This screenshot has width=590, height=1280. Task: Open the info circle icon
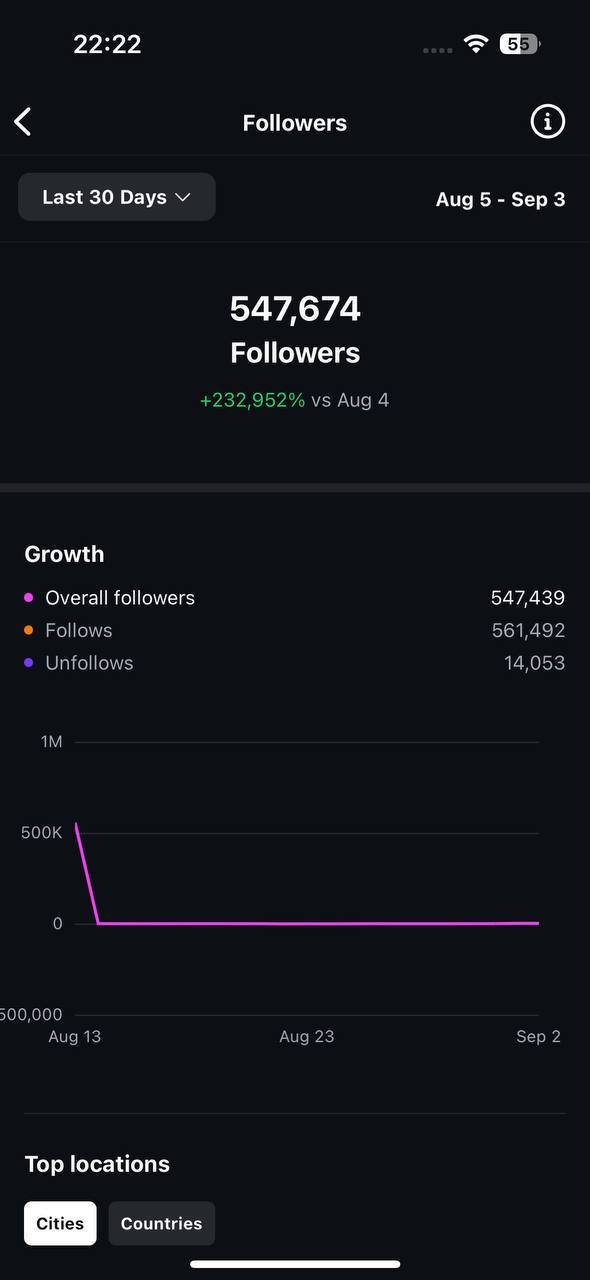pyautogui.click(x=547, y=122)
